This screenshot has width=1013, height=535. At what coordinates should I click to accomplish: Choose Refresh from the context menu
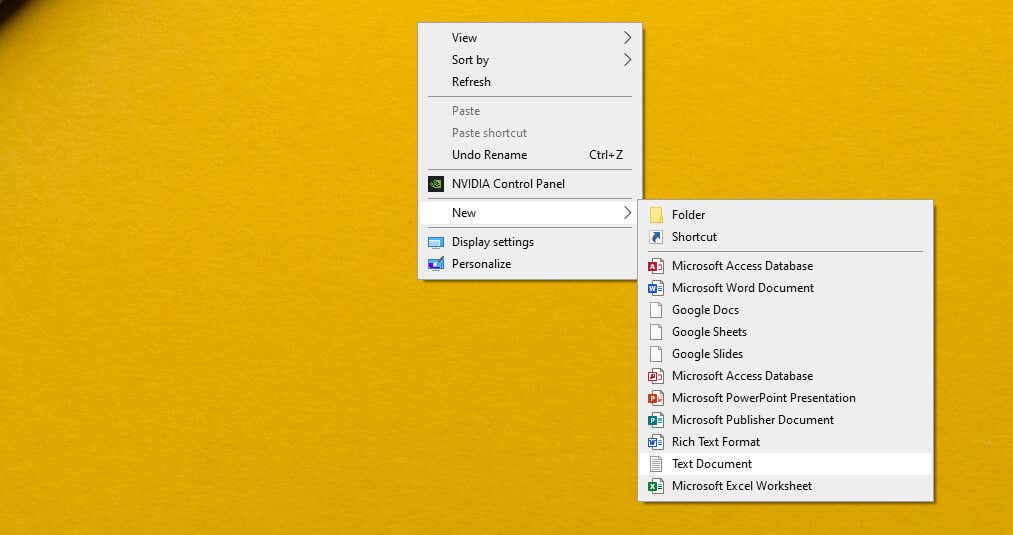(530, 82)
